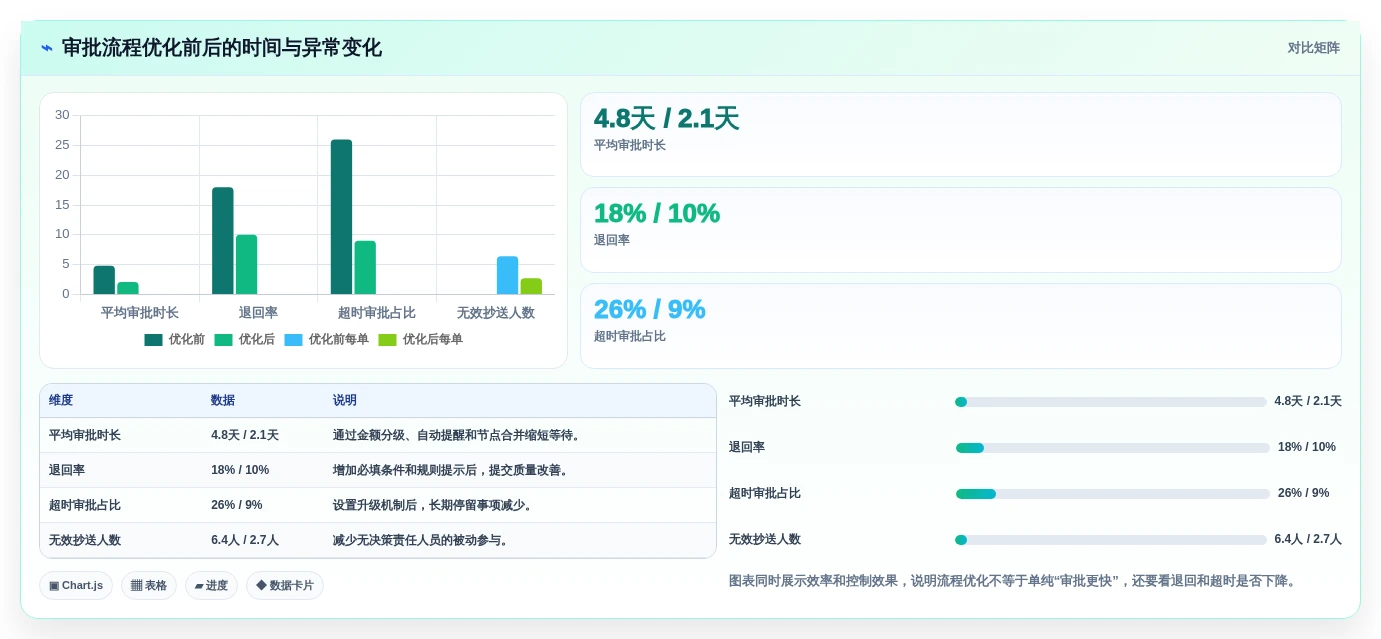Toggle the 优化后每单 legend entry
1381x639 pixels.
420,340
